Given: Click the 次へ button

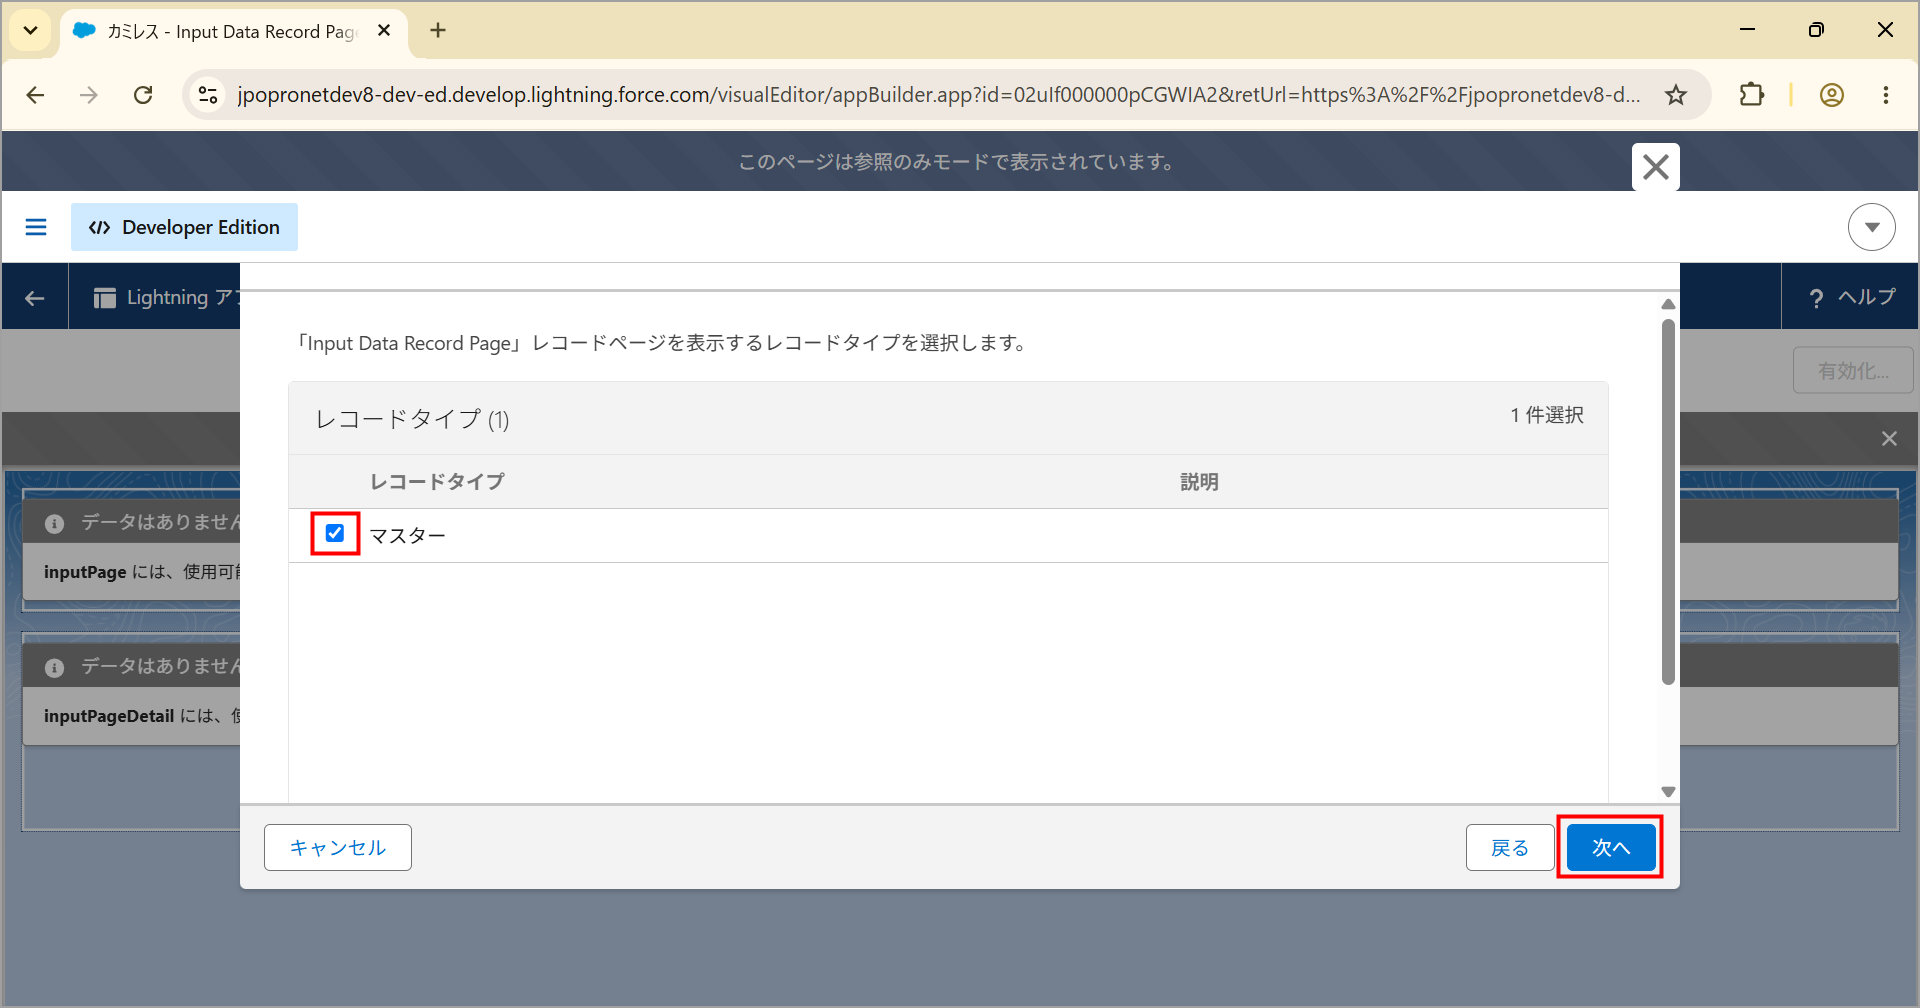Looking at the screenshot, I should coord(1610,848).
